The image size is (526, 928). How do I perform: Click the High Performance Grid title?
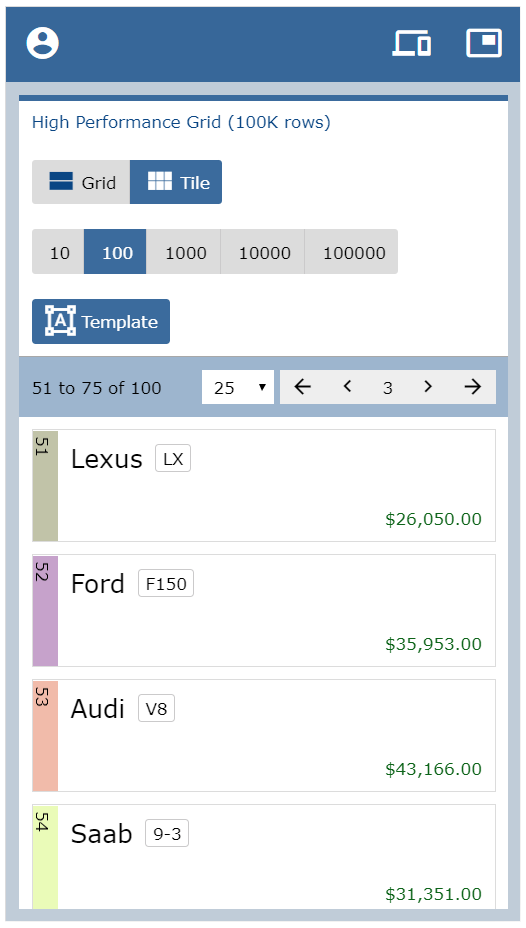coord(181,122)
